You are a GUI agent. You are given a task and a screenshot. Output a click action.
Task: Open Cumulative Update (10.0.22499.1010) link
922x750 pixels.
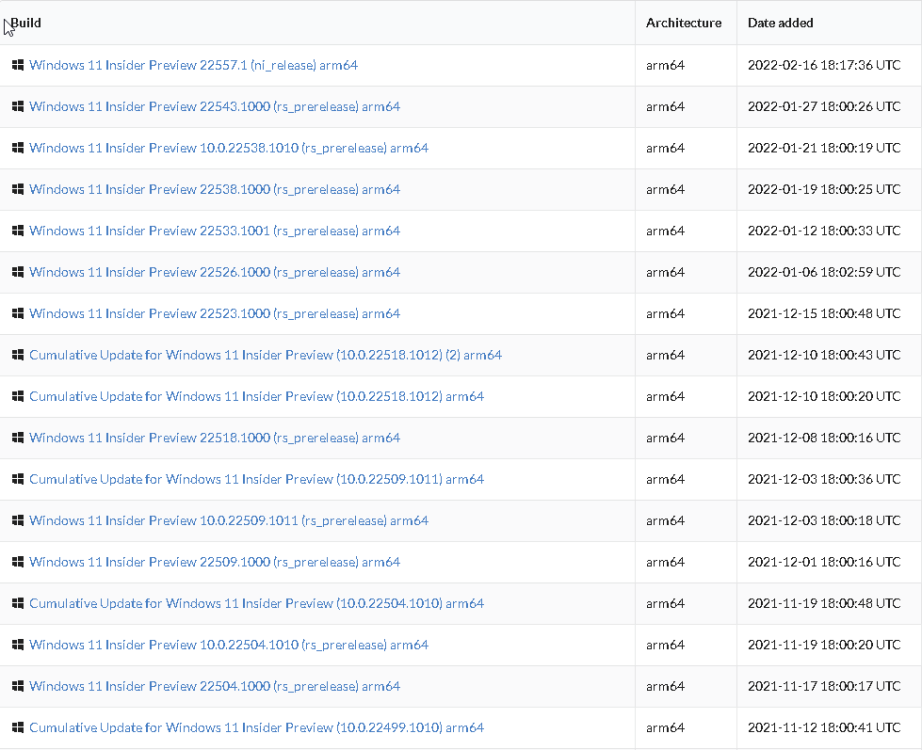pos(257,728)
